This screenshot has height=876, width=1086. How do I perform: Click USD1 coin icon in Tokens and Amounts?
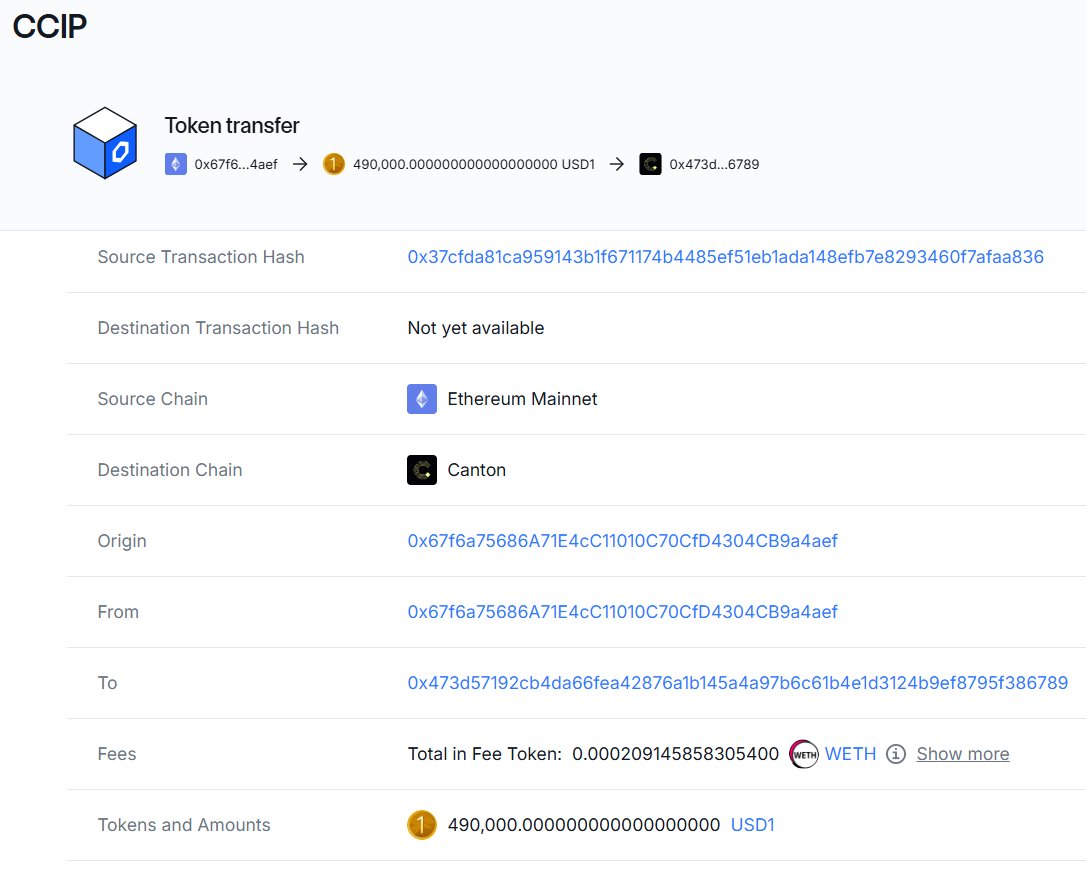pos(422,825)
